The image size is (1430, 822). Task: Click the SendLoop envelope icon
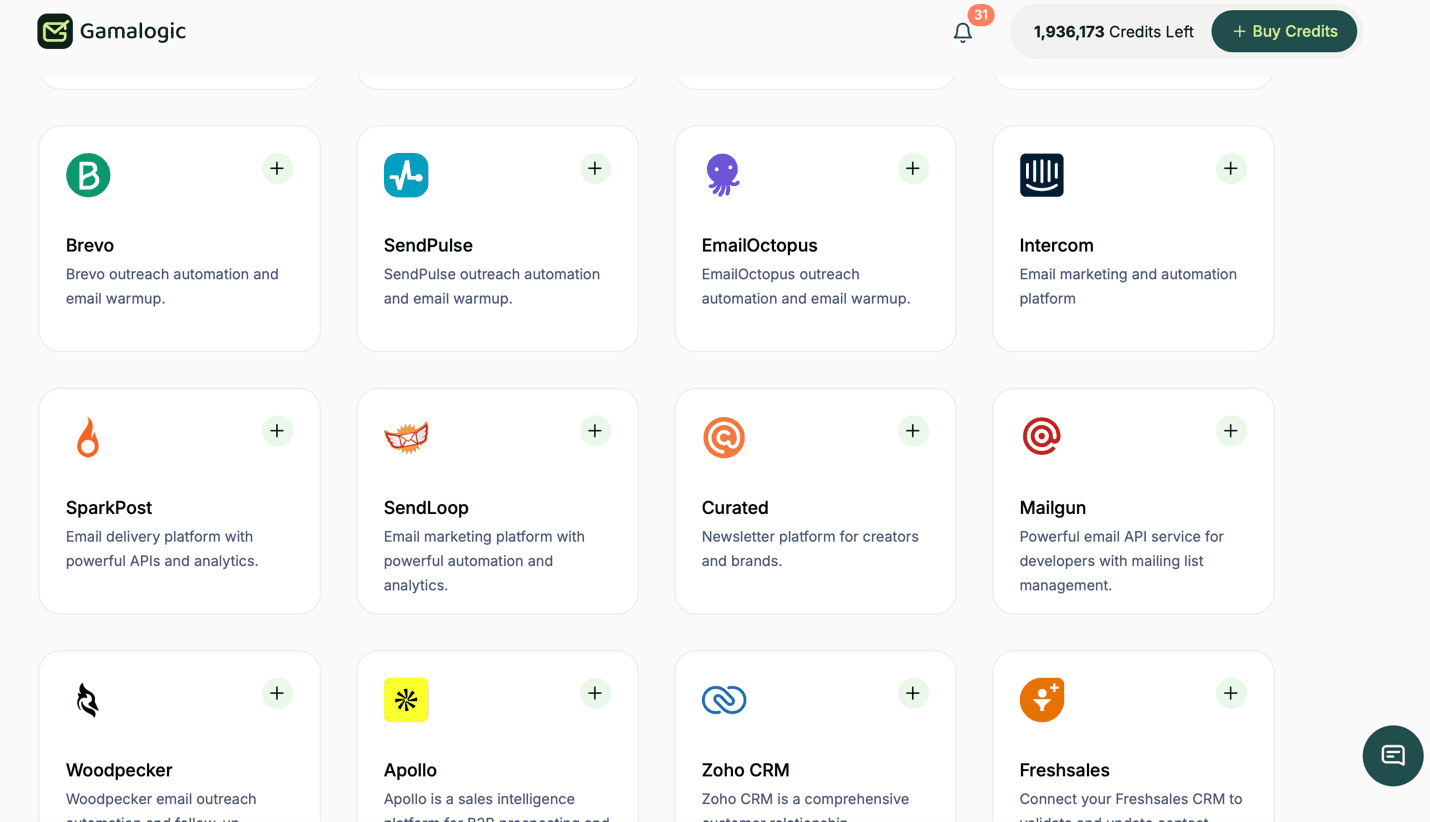[406, 437]
